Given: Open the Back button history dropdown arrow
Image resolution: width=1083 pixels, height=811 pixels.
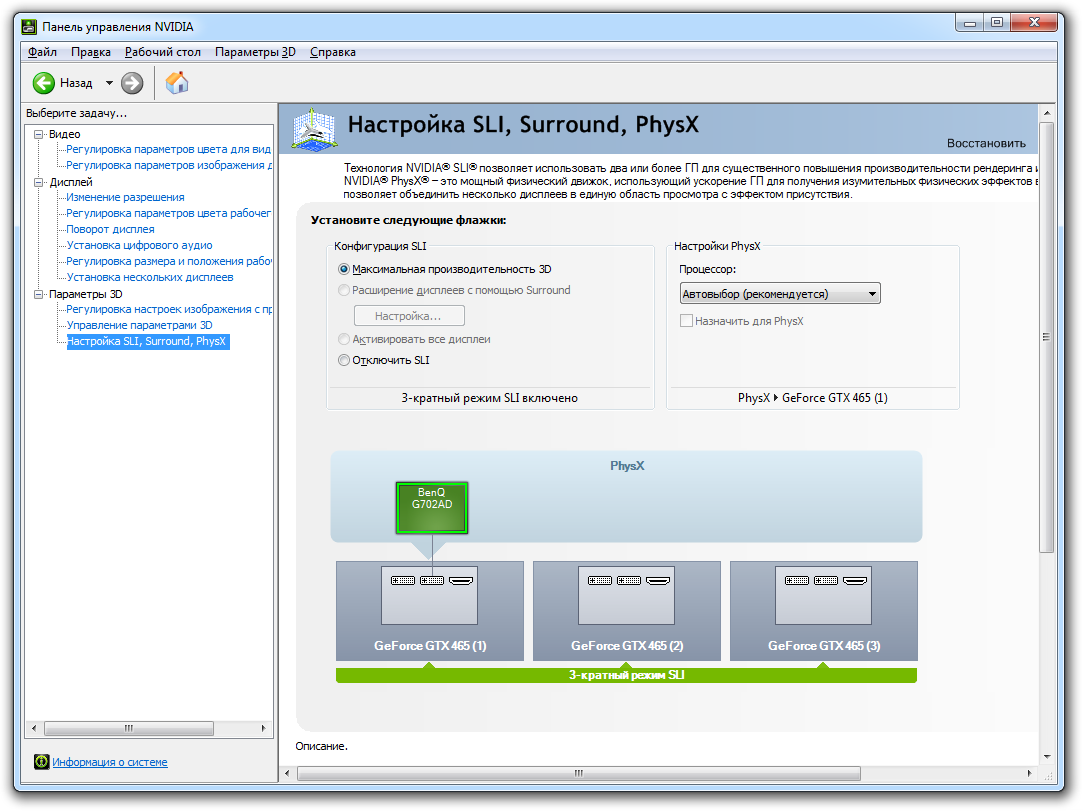Looking at the screenshot, I should 109,83.
